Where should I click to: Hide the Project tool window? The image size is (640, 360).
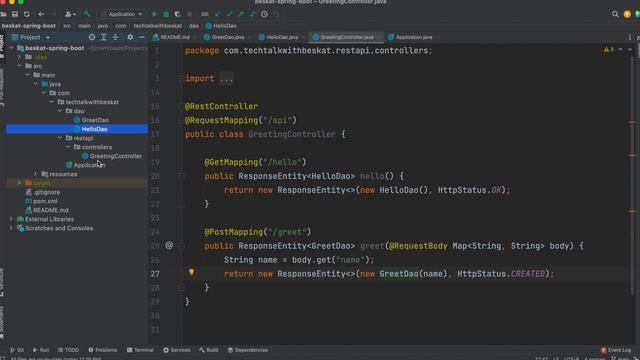142,37
